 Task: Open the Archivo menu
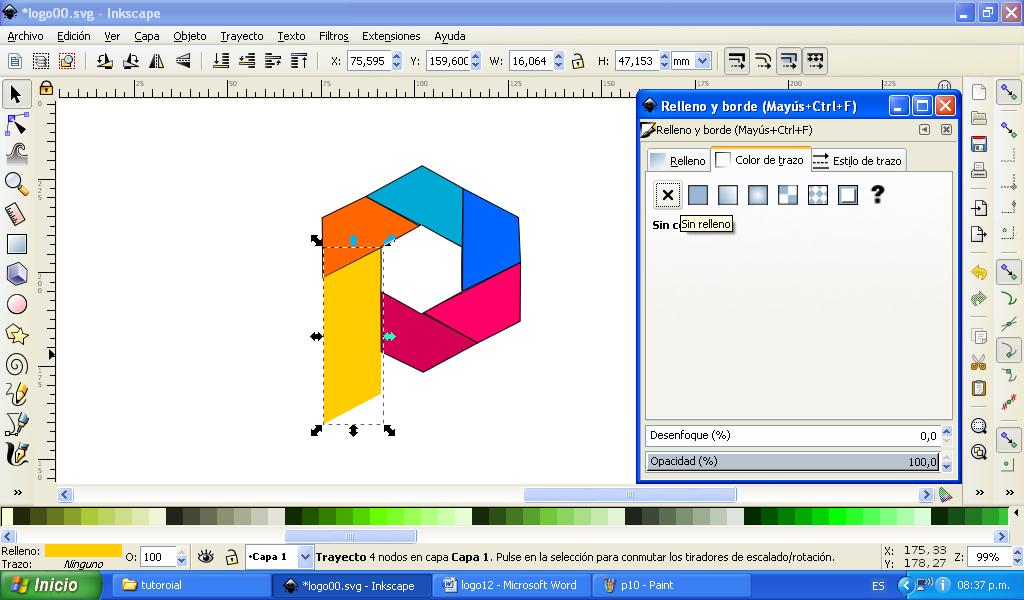(x=25, y=37)
